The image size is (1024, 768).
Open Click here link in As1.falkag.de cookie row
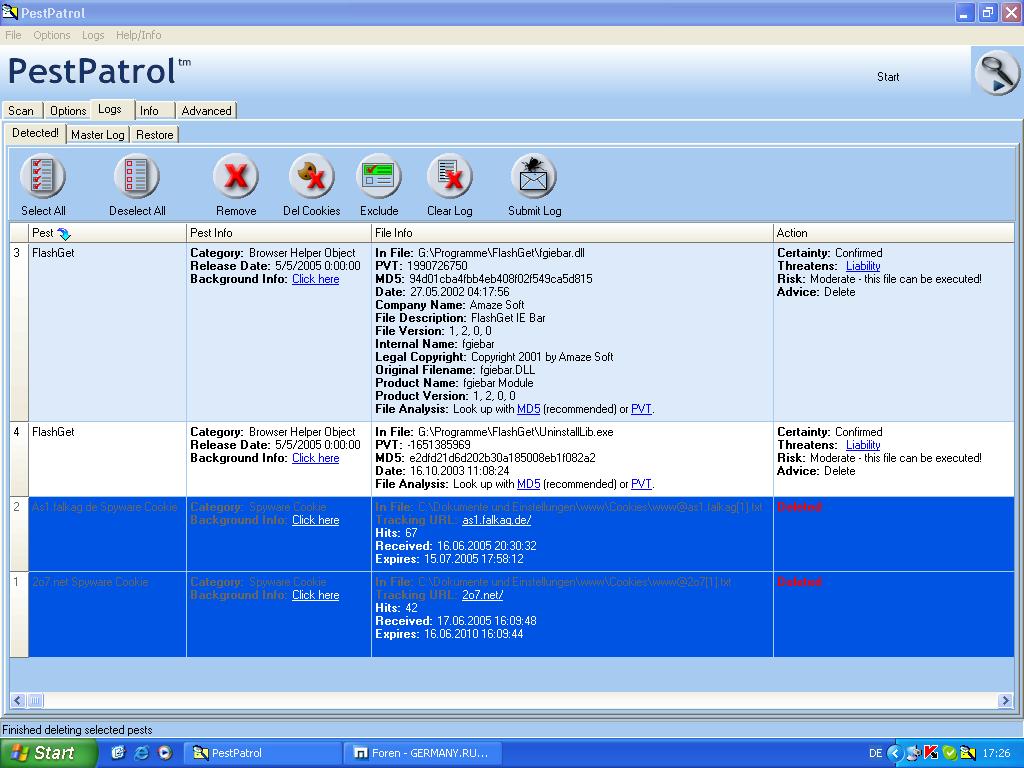pyautogui.click(x=315, y=520)
